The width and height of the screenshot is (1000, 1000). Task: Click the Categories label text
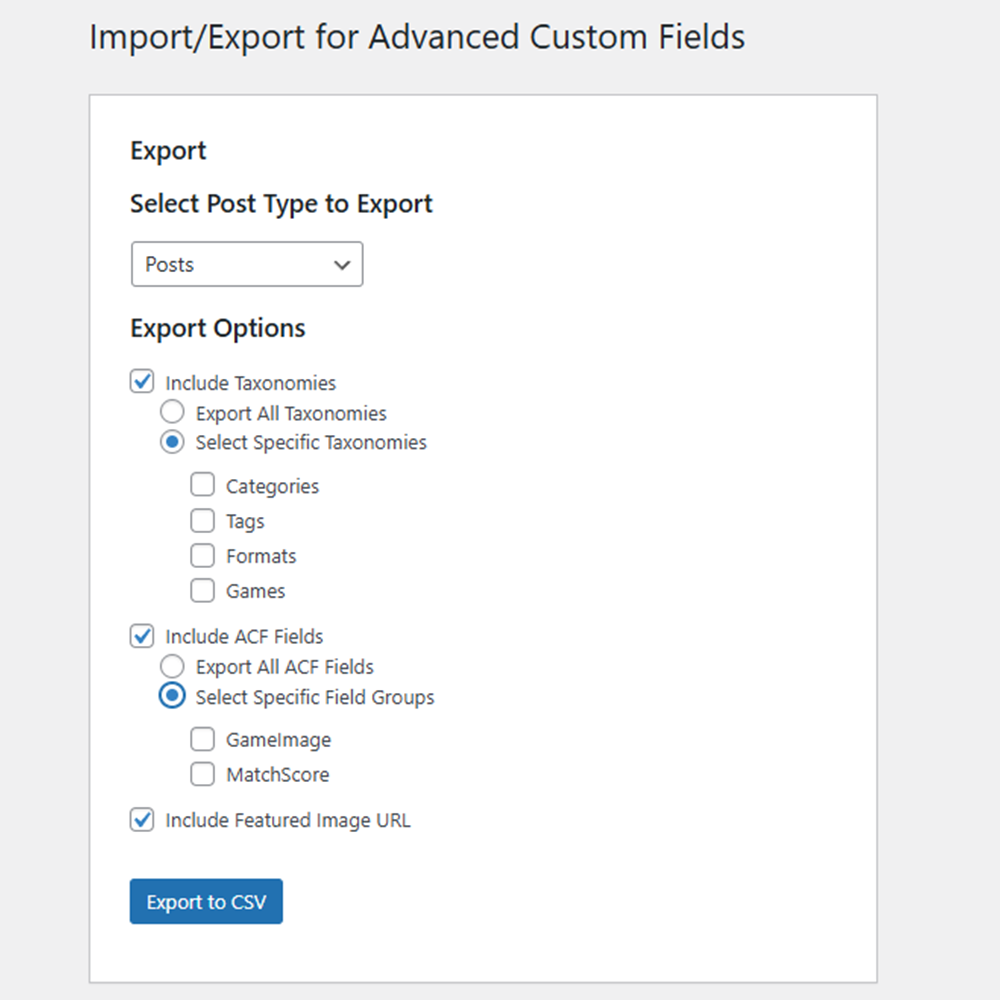click(x=272, y=487)
